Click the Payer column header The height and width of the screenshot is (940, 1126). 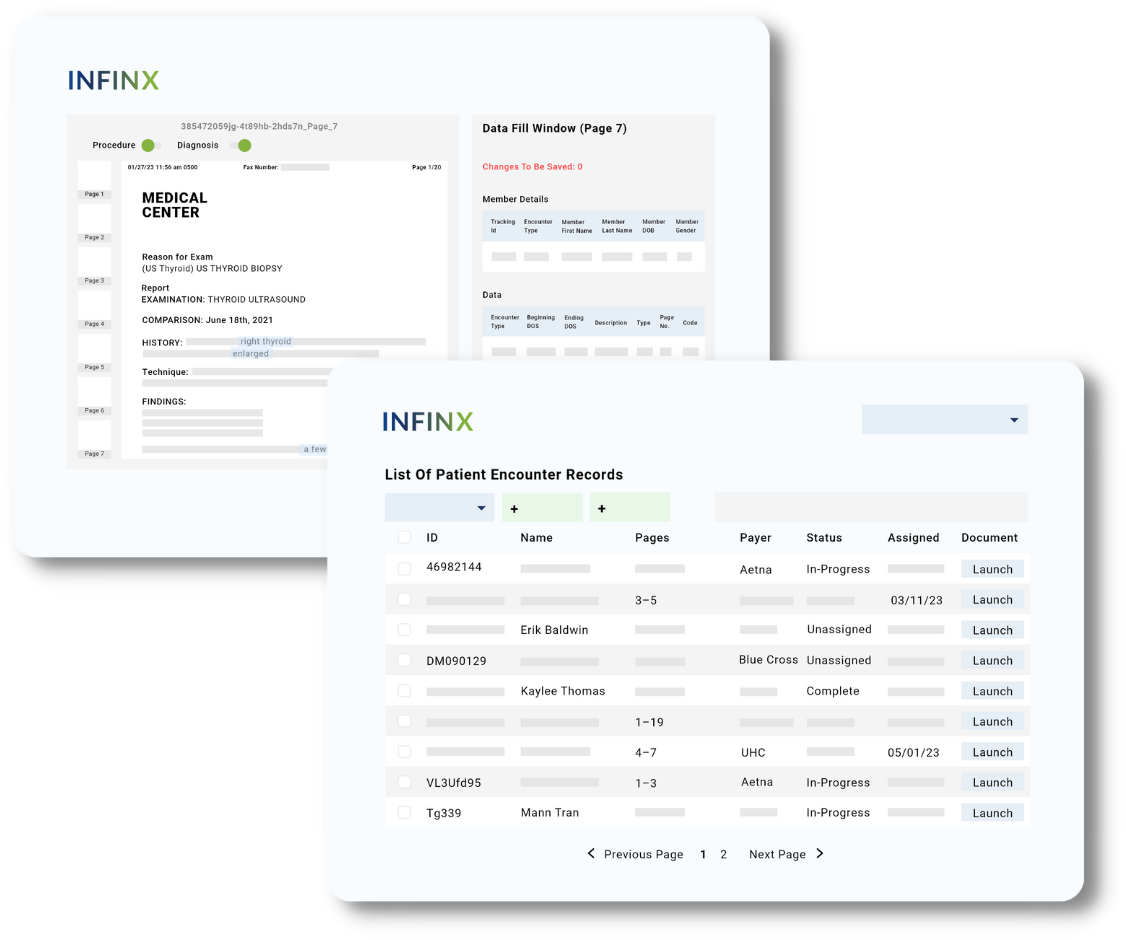pos(755,537)
